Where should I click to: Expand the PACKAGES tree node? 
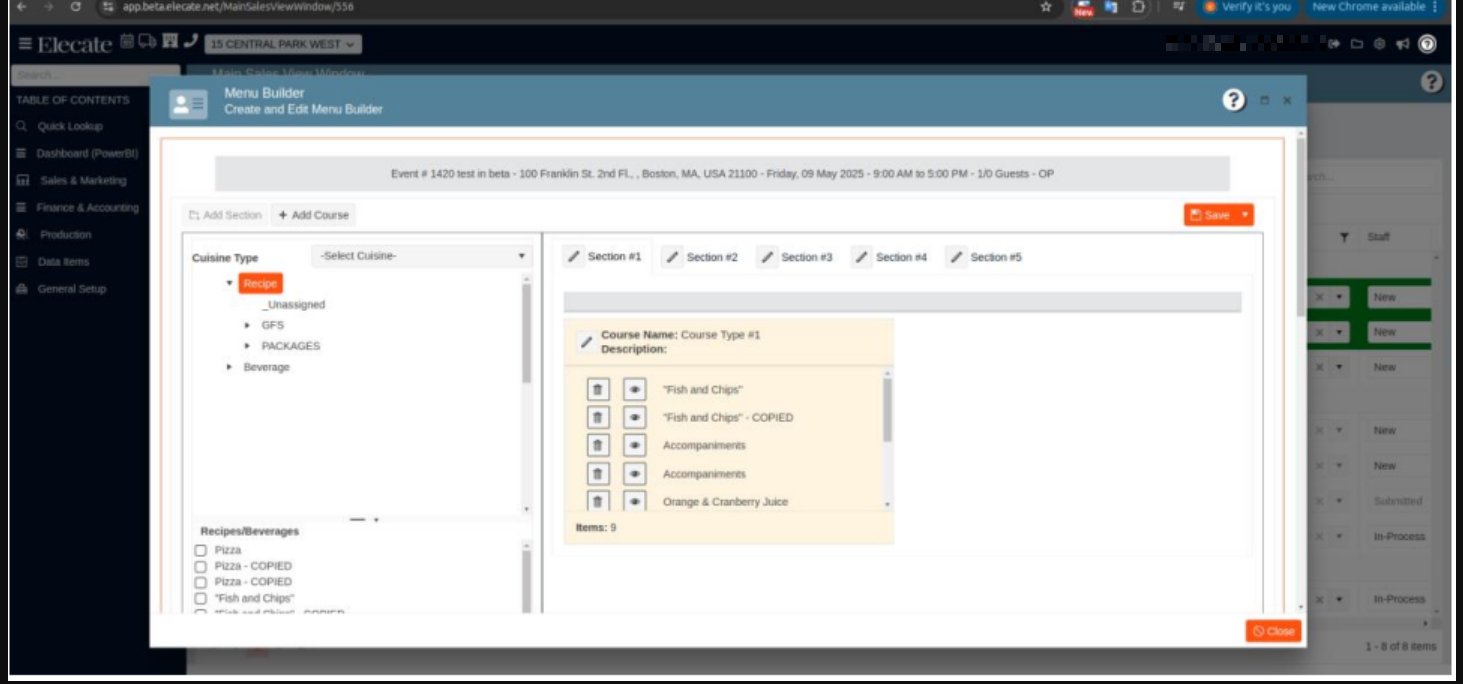pyautogui.click(x=247, y=346)
